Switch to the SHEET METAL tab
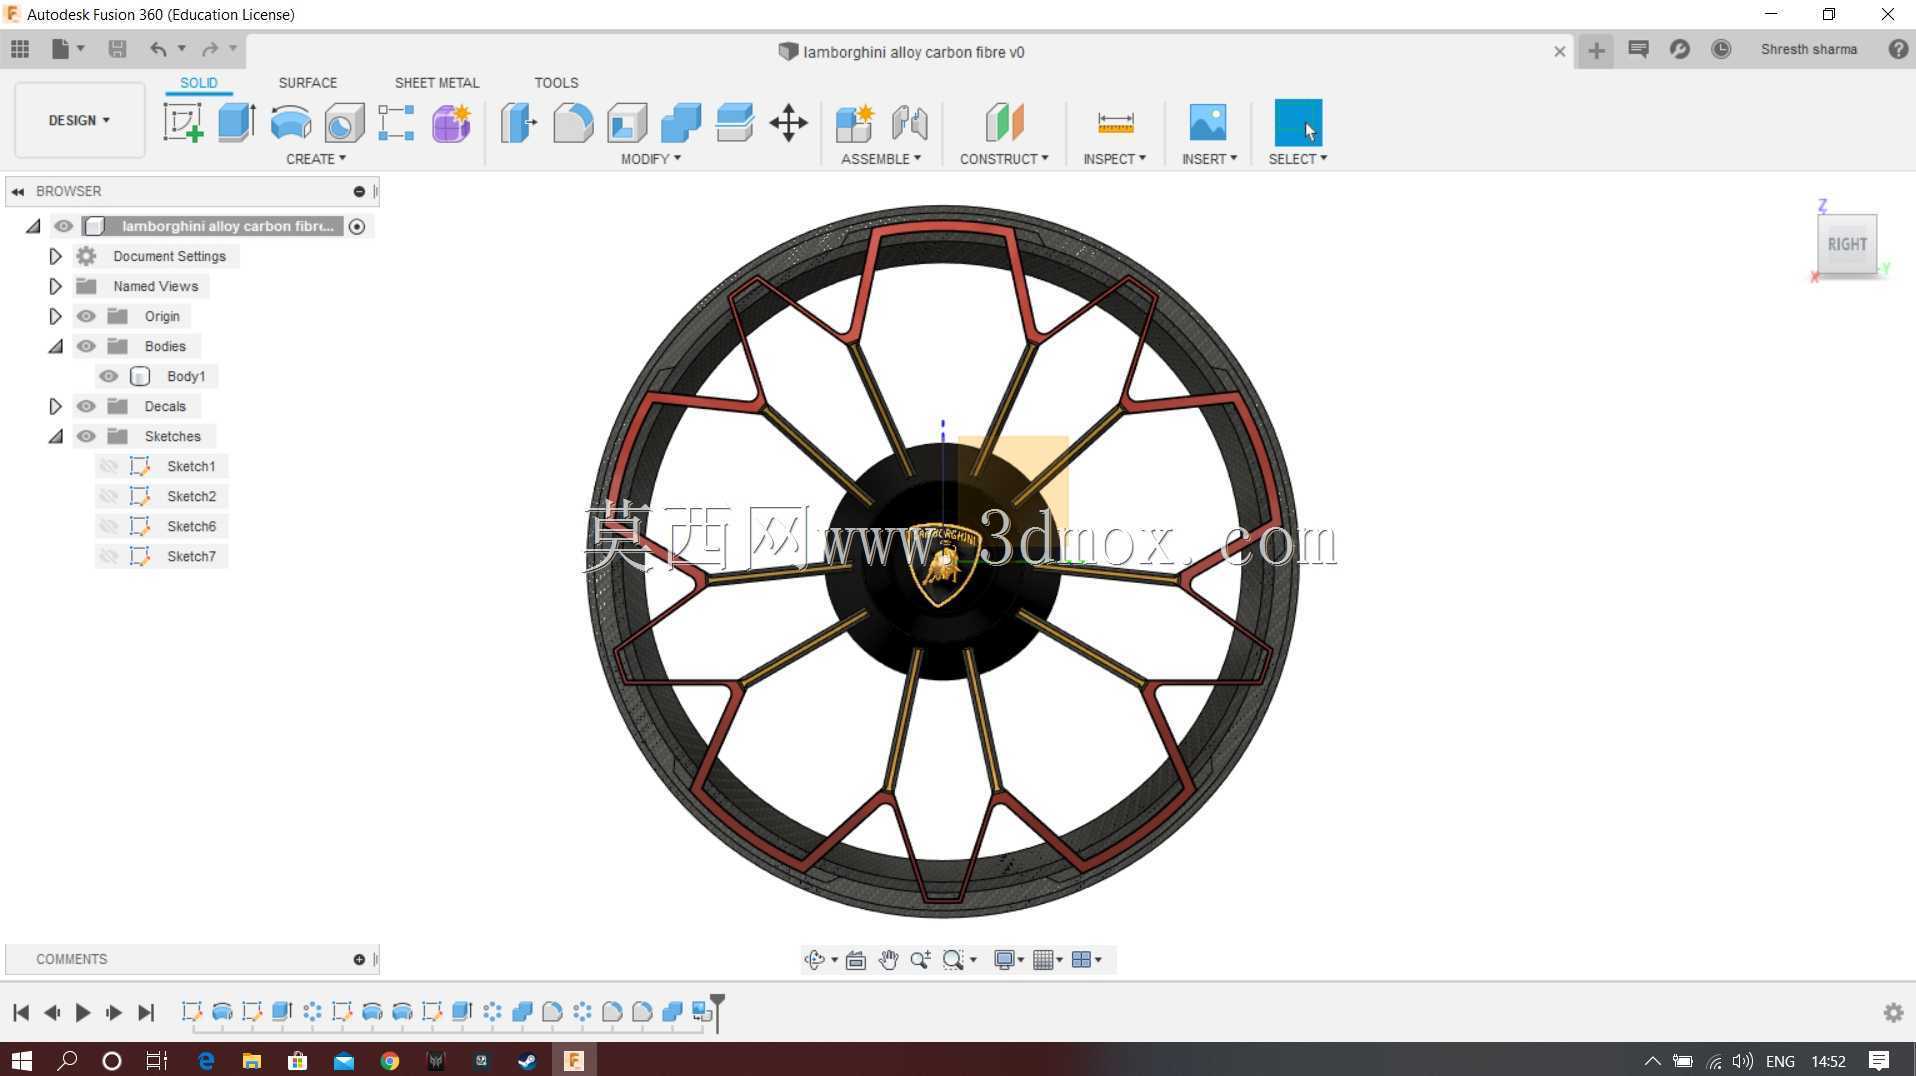The image size is (1916, 1076). coord(437,83)
